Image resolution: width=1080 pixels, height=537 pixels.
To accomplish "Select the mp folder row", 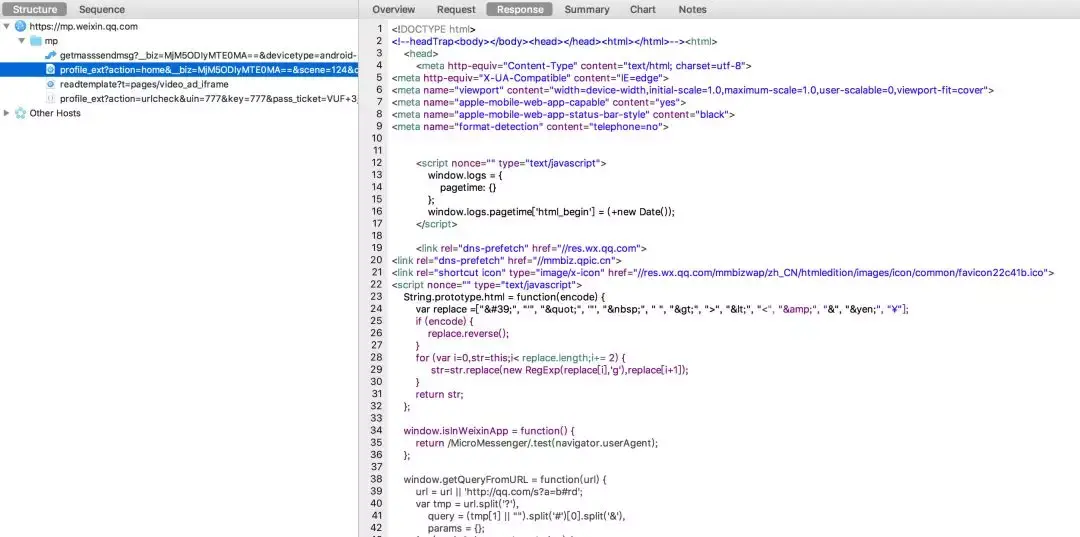I will click(179, 41).
